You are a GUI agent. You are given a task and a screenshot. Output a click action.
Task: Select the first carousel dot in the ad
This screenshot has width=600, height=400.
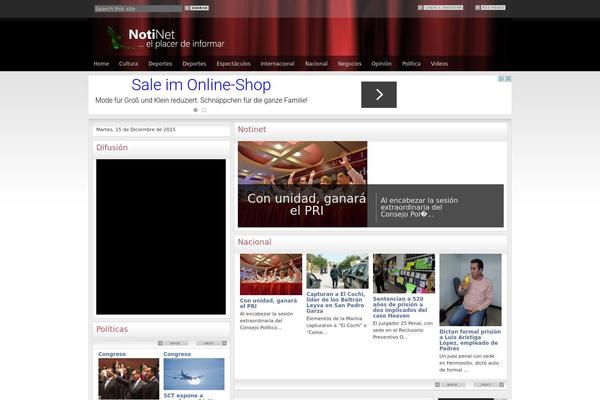[196, 110]
